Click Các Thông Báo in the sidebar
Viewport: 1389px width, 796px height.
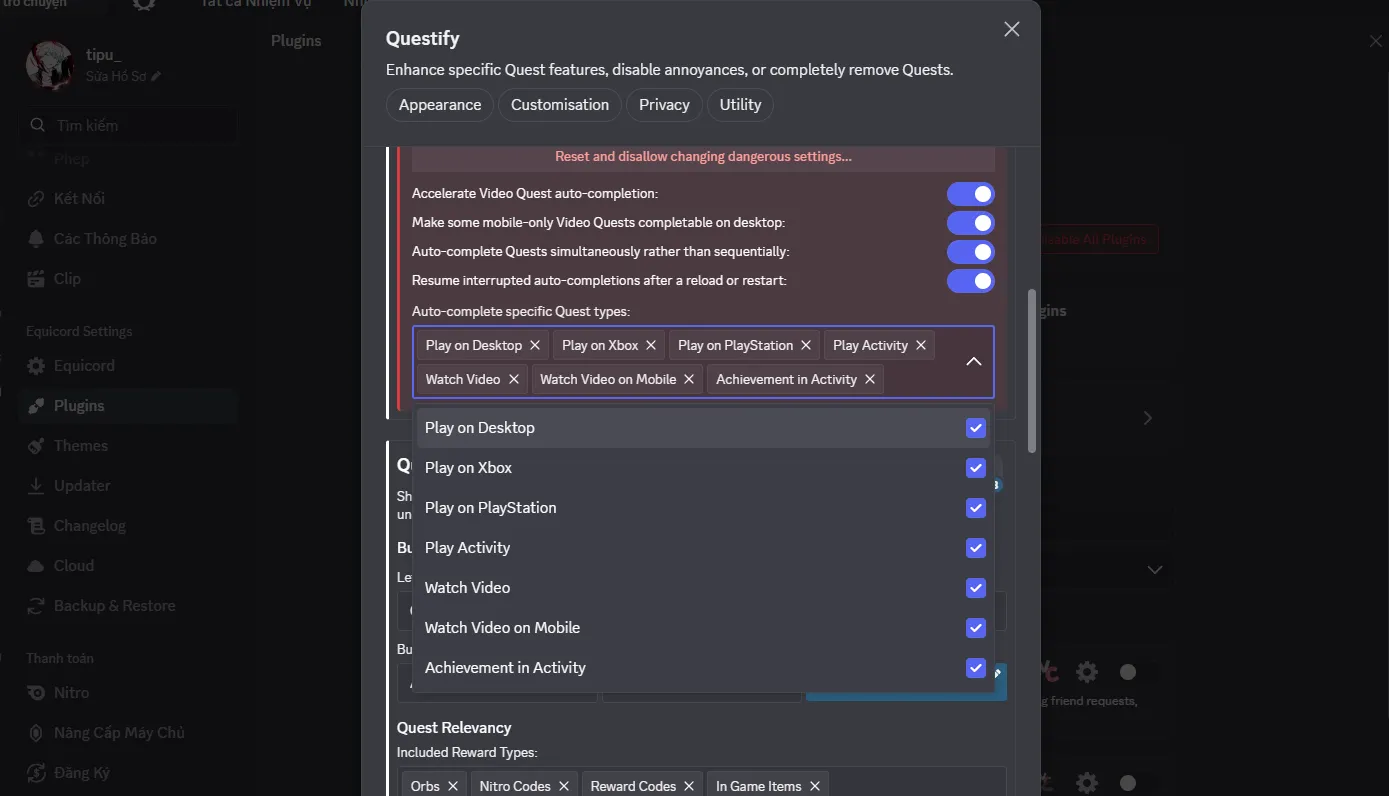(128, 238)
